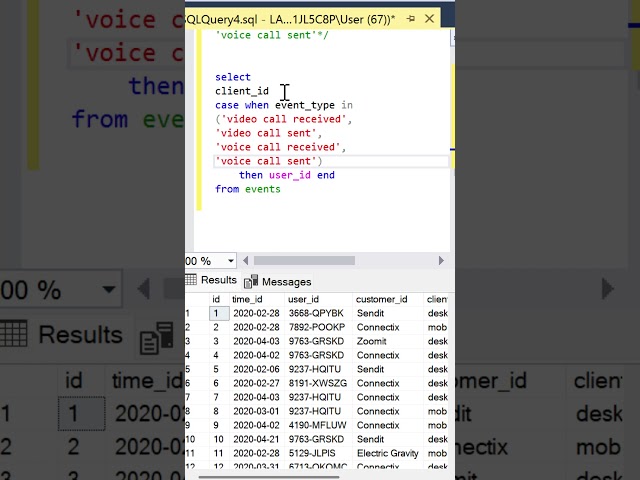Click the Results grid icon

click(191, 280)
